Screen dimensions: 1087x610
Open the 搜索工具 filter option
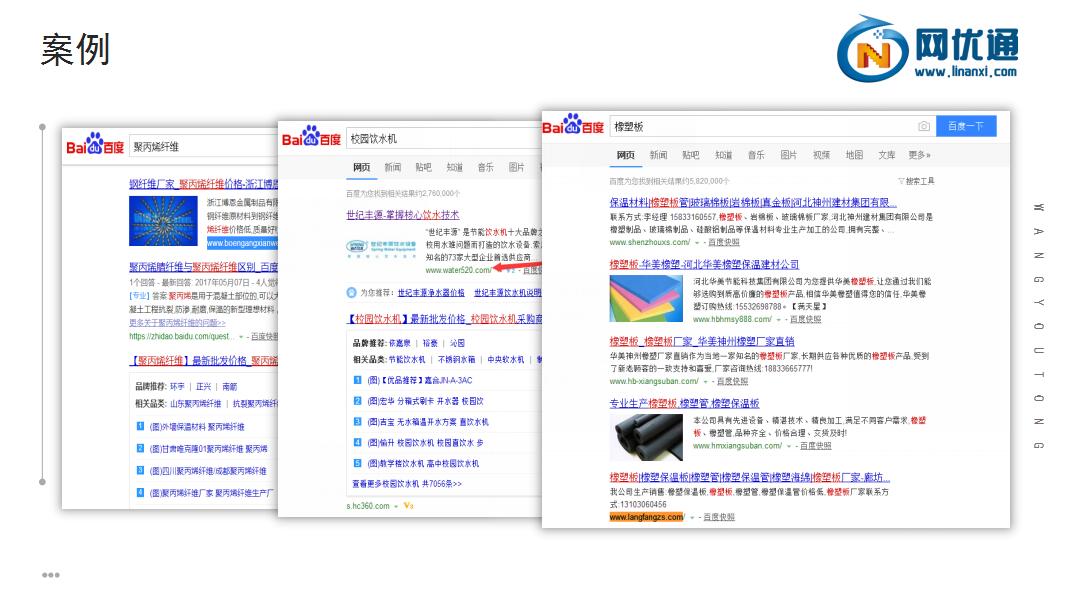[916, 181]
